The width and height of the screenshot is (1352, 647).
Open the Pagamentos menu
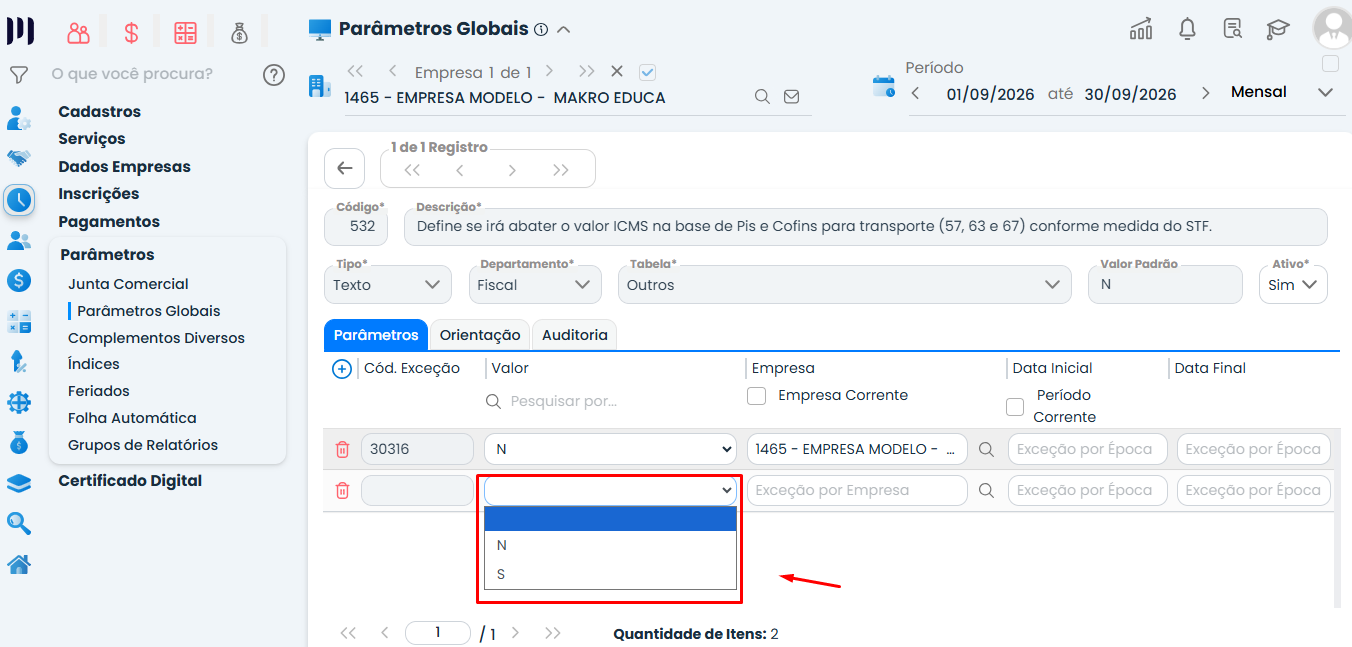click(x=109, y=222)
